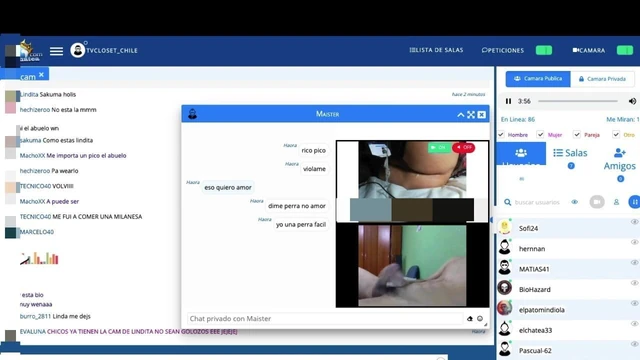The image size is (640, 360).
Task: Select the Camara Privada button
Action: point(602,79)
